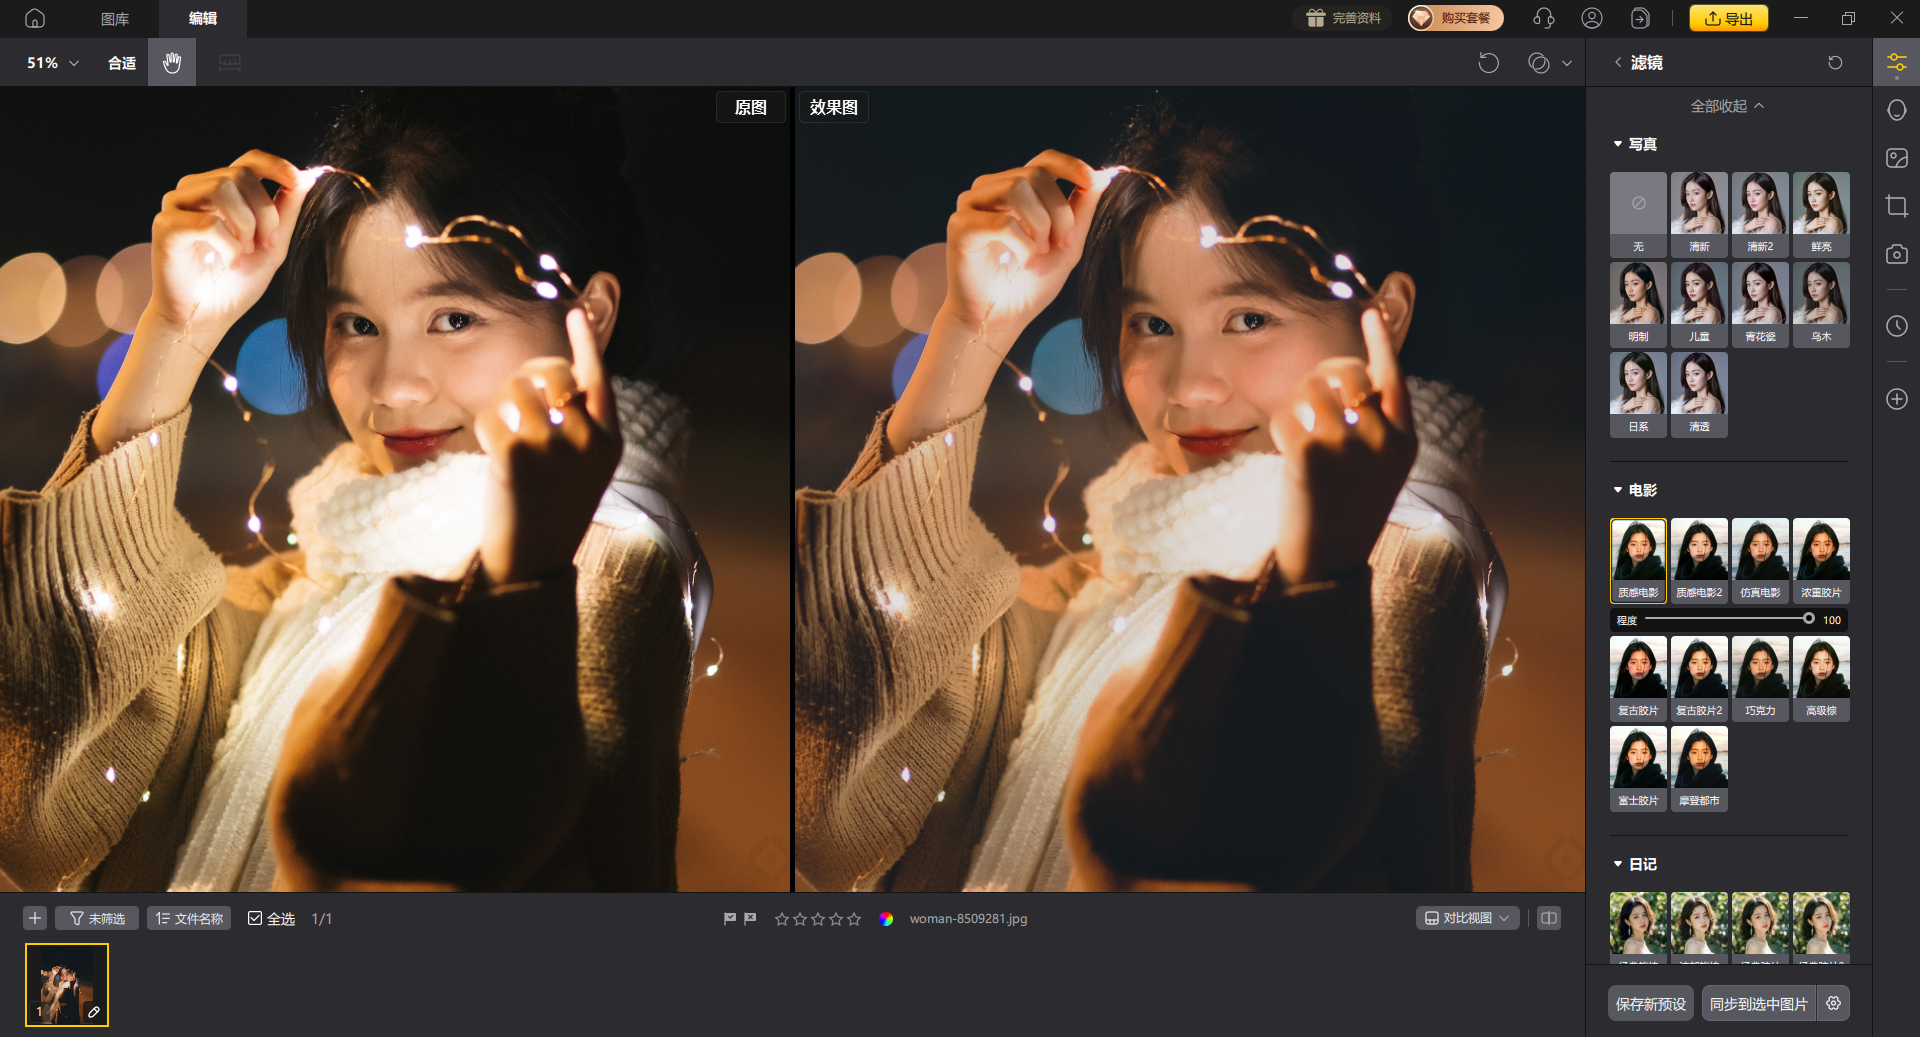Viewport: 1920px width, 1037px height.
Task: Click the 导出 export button
Action: click(1728, 18)
